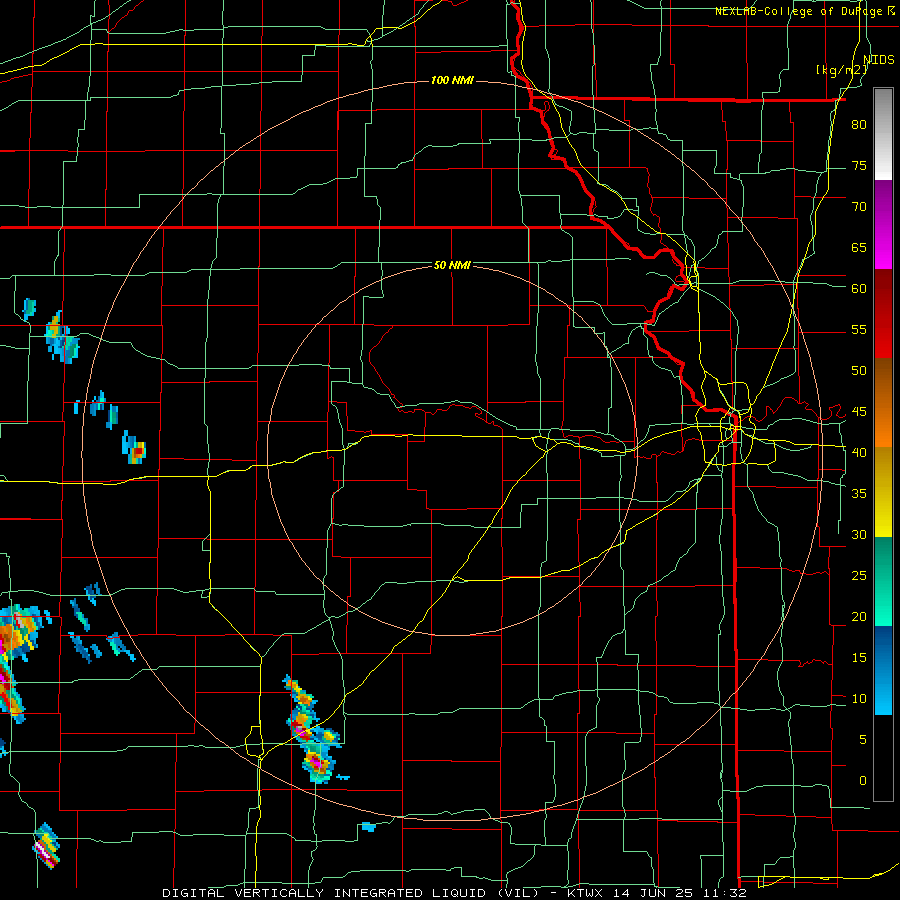
Task: Click the 5 value on the scale
Action: (x=863, y=740)
